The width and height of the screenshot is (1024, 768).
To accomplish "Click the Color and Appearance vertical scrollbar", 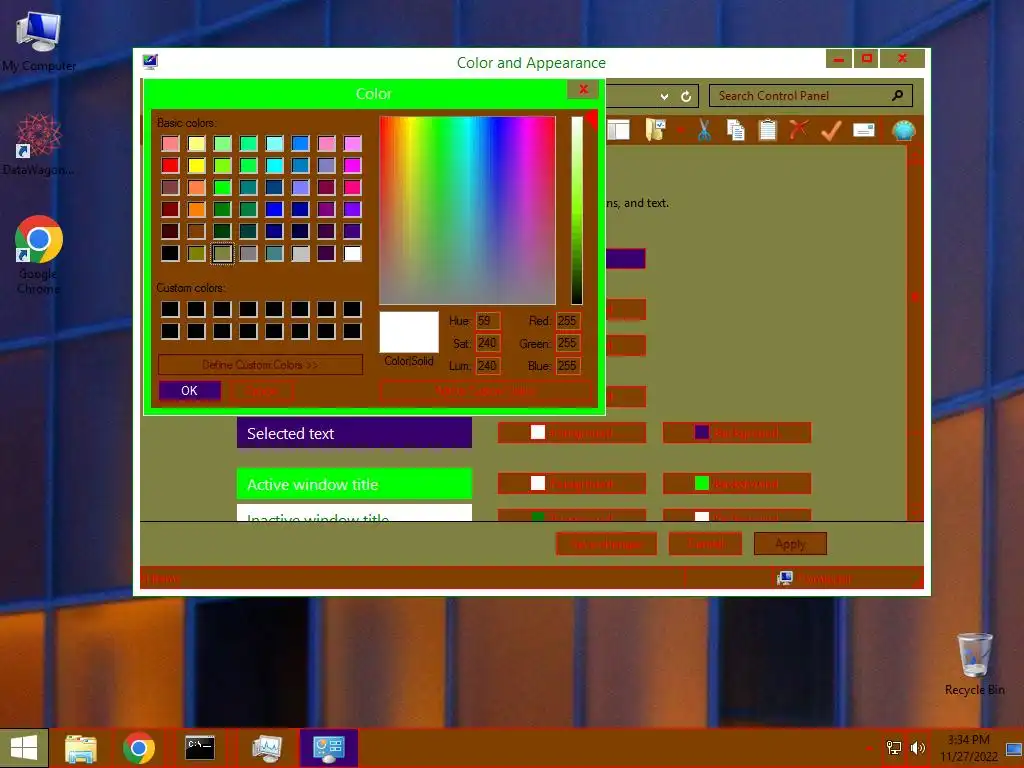I will tap(915, 333).
